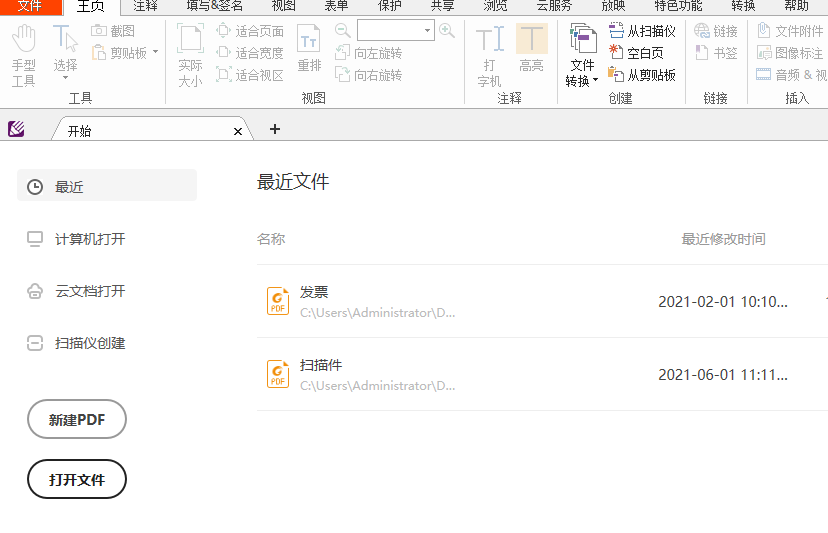Select the Highlight (高亮) tool

pos(531,49)
